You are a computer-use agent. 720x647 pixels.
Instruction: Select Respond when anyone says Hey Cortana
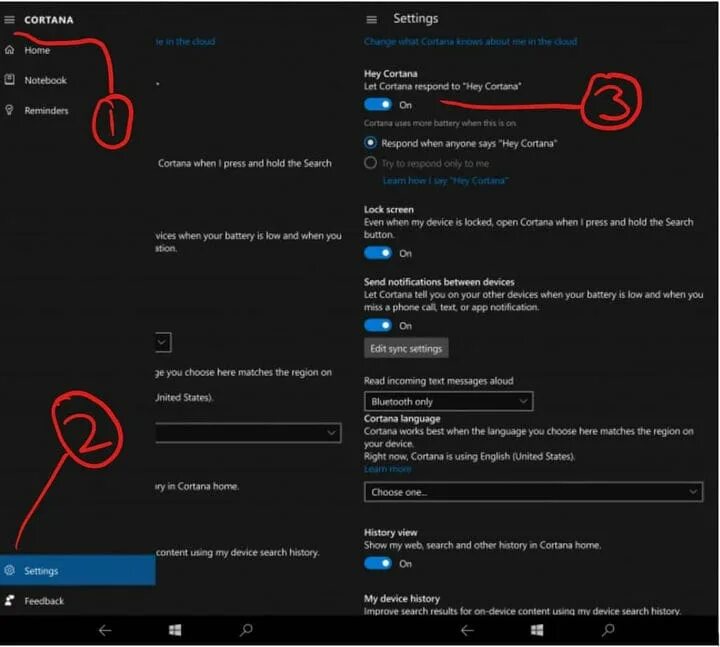pyautogui.click(x=371, y=143)
